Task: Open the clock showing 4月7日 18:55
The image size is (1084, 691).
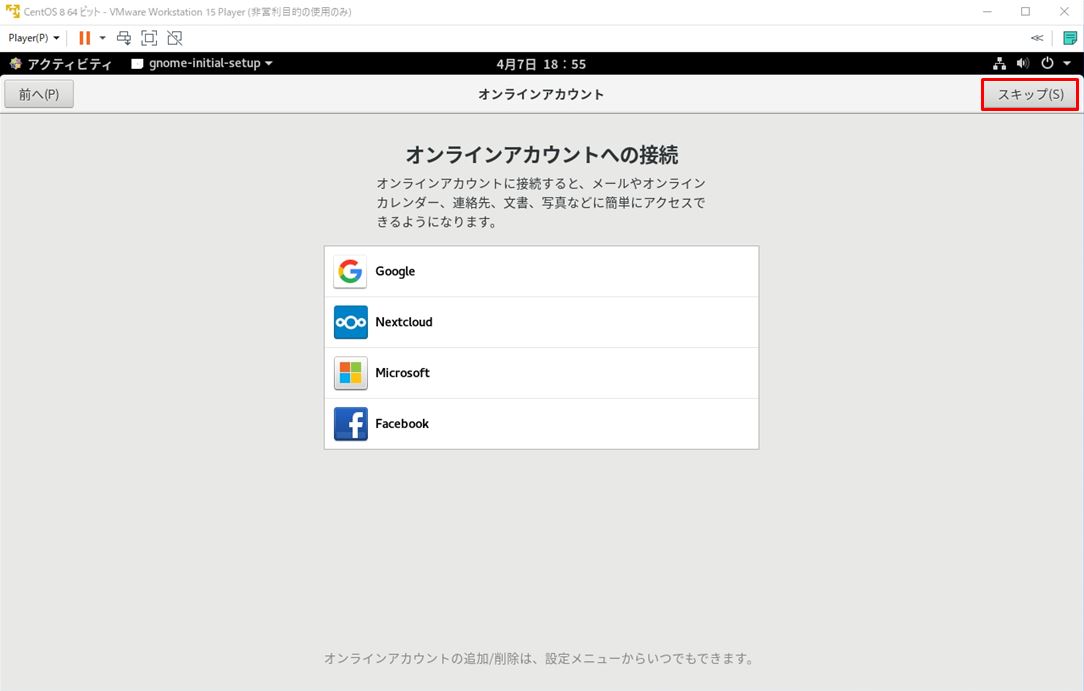Action: point(541,64)
